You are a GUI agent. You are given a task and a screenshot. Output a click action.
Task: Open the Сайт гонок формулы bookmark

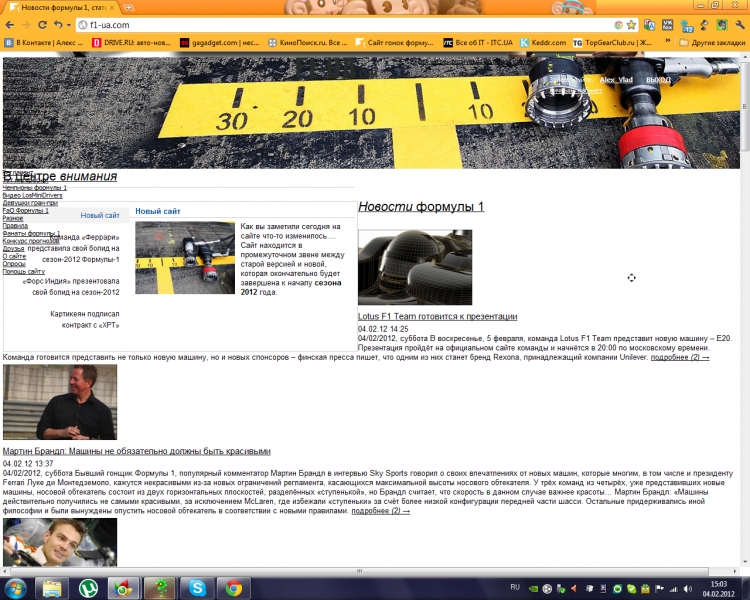click(395, 43)
